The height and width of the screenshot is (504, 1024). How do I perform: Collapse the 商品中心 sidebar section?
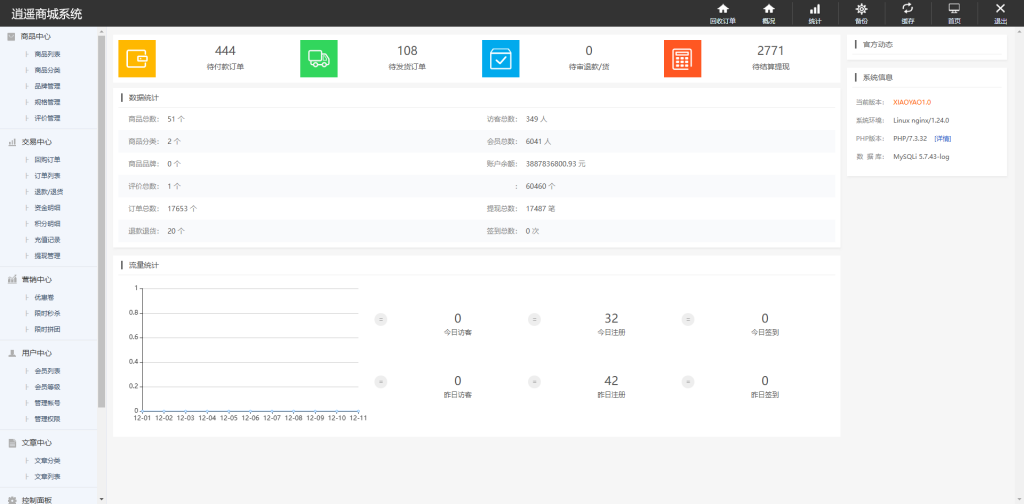pyautogui.click(x=36, y=37)
